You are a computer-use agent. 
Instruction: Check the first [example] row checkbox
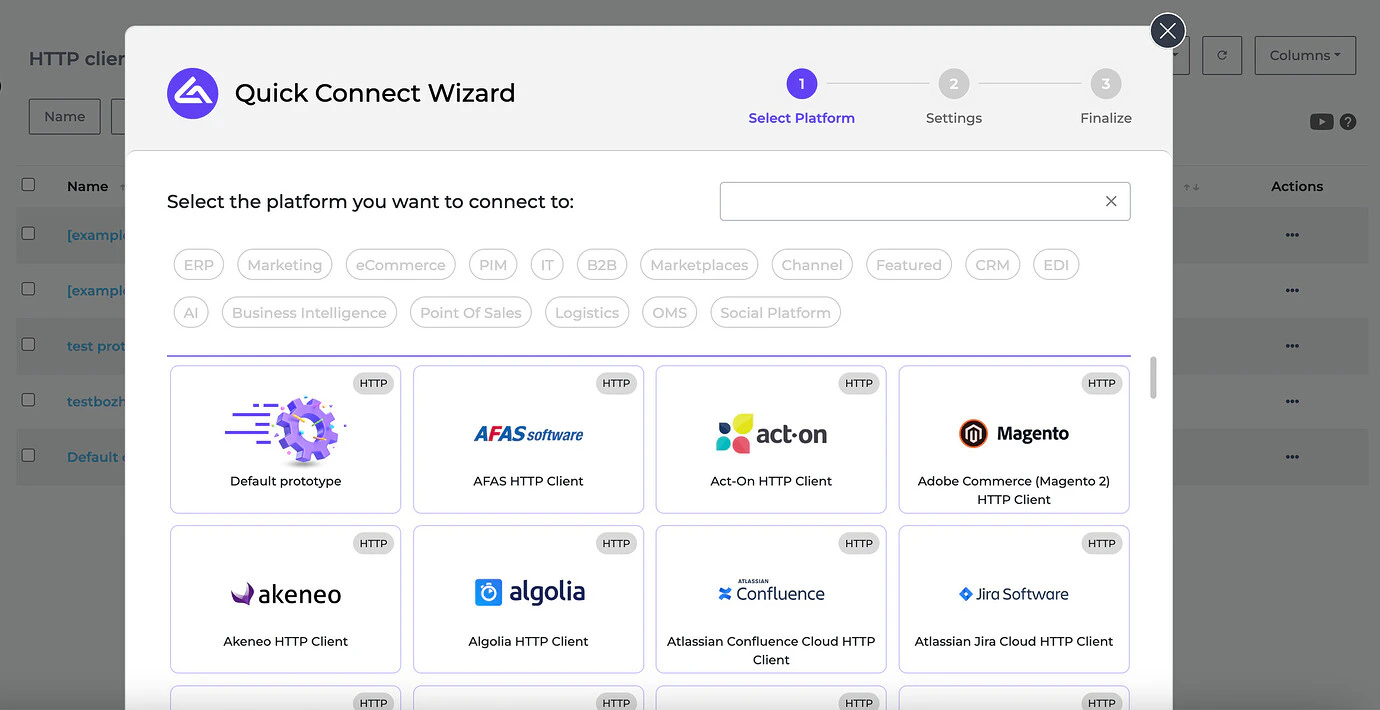point(28,233)
